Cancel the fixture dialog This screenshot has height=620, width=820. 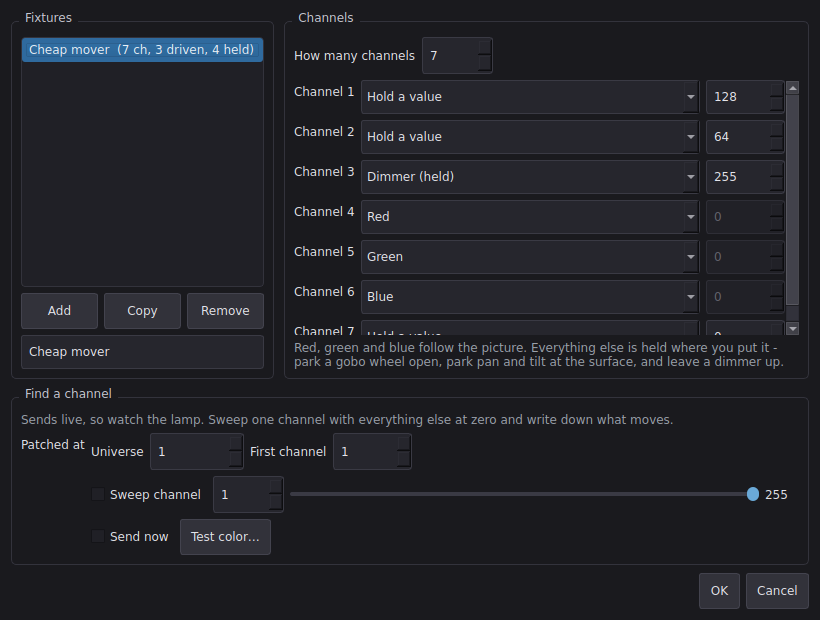777,591
